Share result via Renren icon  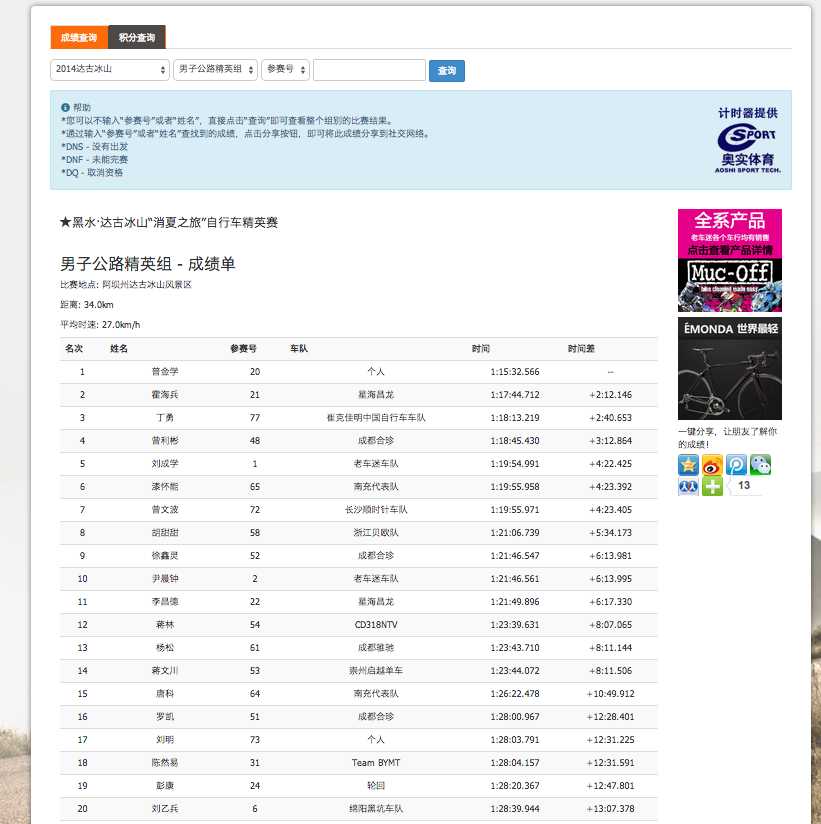[688, 486]
